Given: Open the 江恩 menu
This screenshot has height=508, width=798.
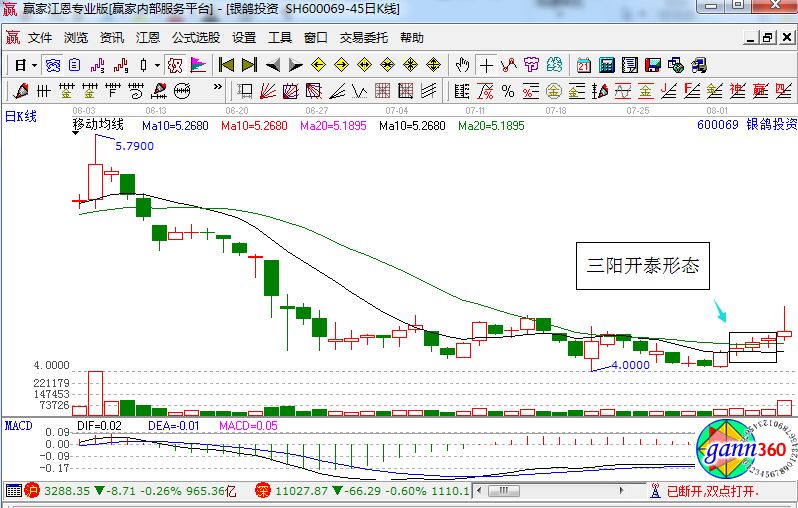Looking at the screenshot, I should click(x=148, y=38).
